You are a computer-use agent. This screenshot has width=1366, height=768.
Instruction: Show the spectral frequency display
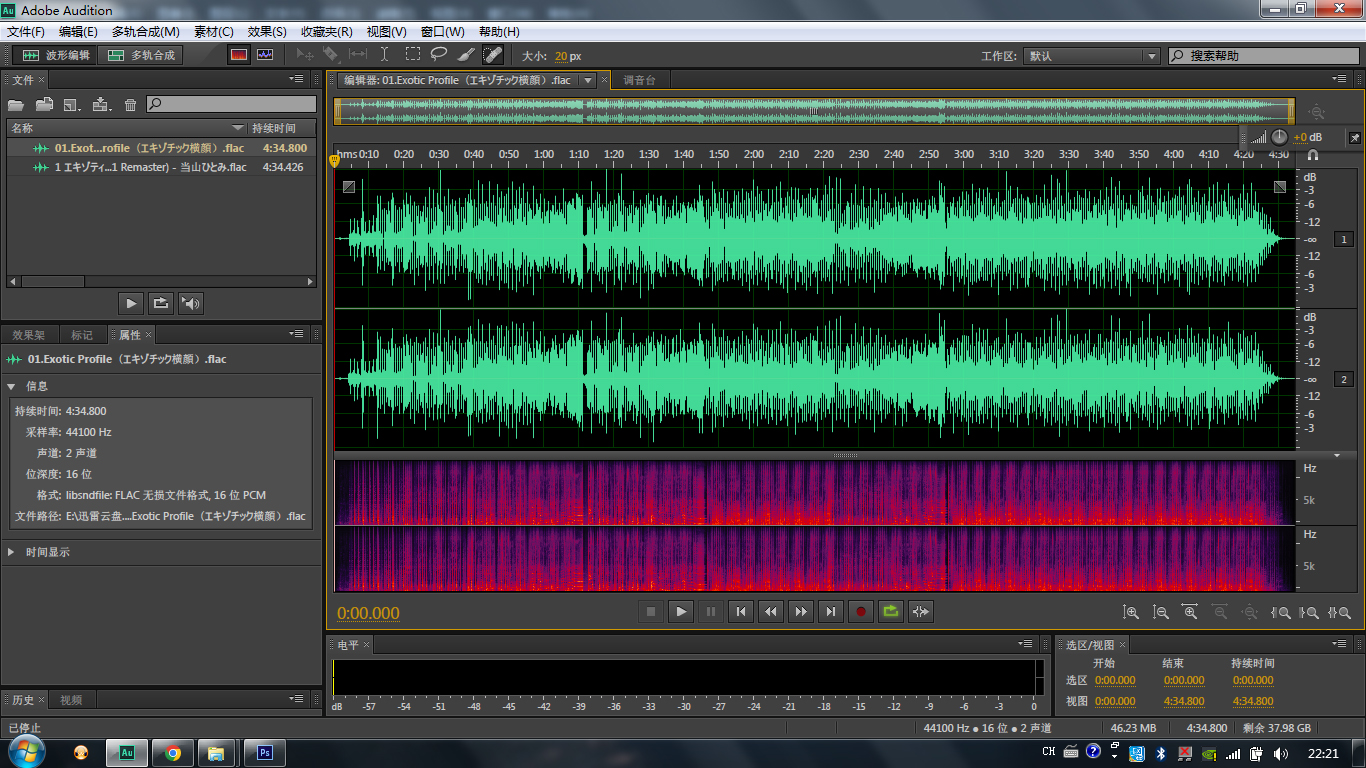[239, 55]
